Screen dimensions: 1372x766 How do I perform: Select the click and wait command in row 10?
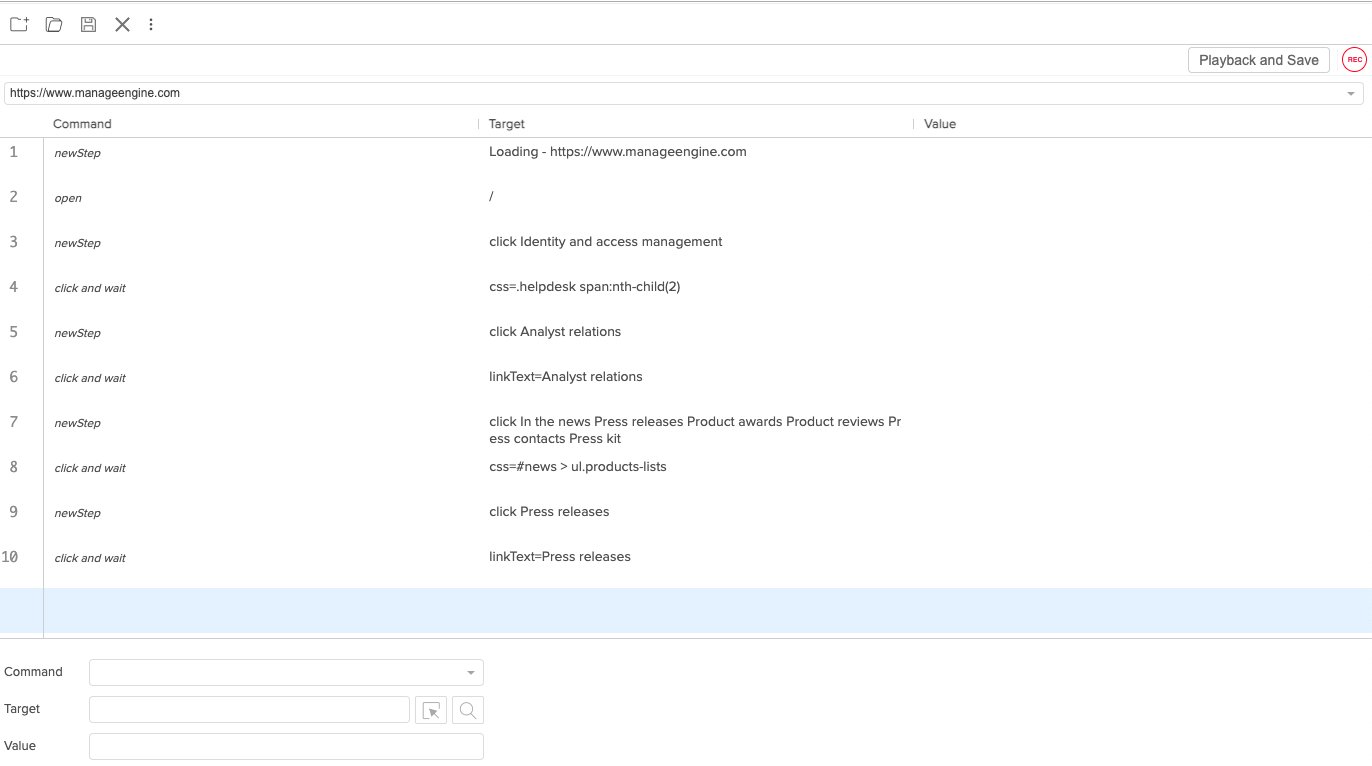90,558
